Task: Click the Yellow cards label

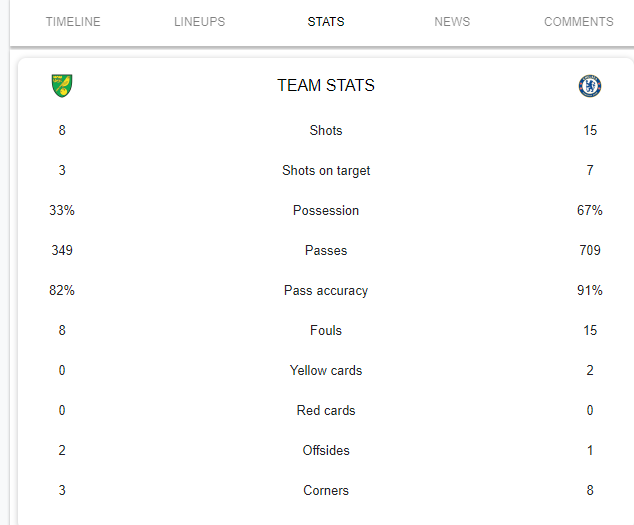Action: [x=326, y=370]
